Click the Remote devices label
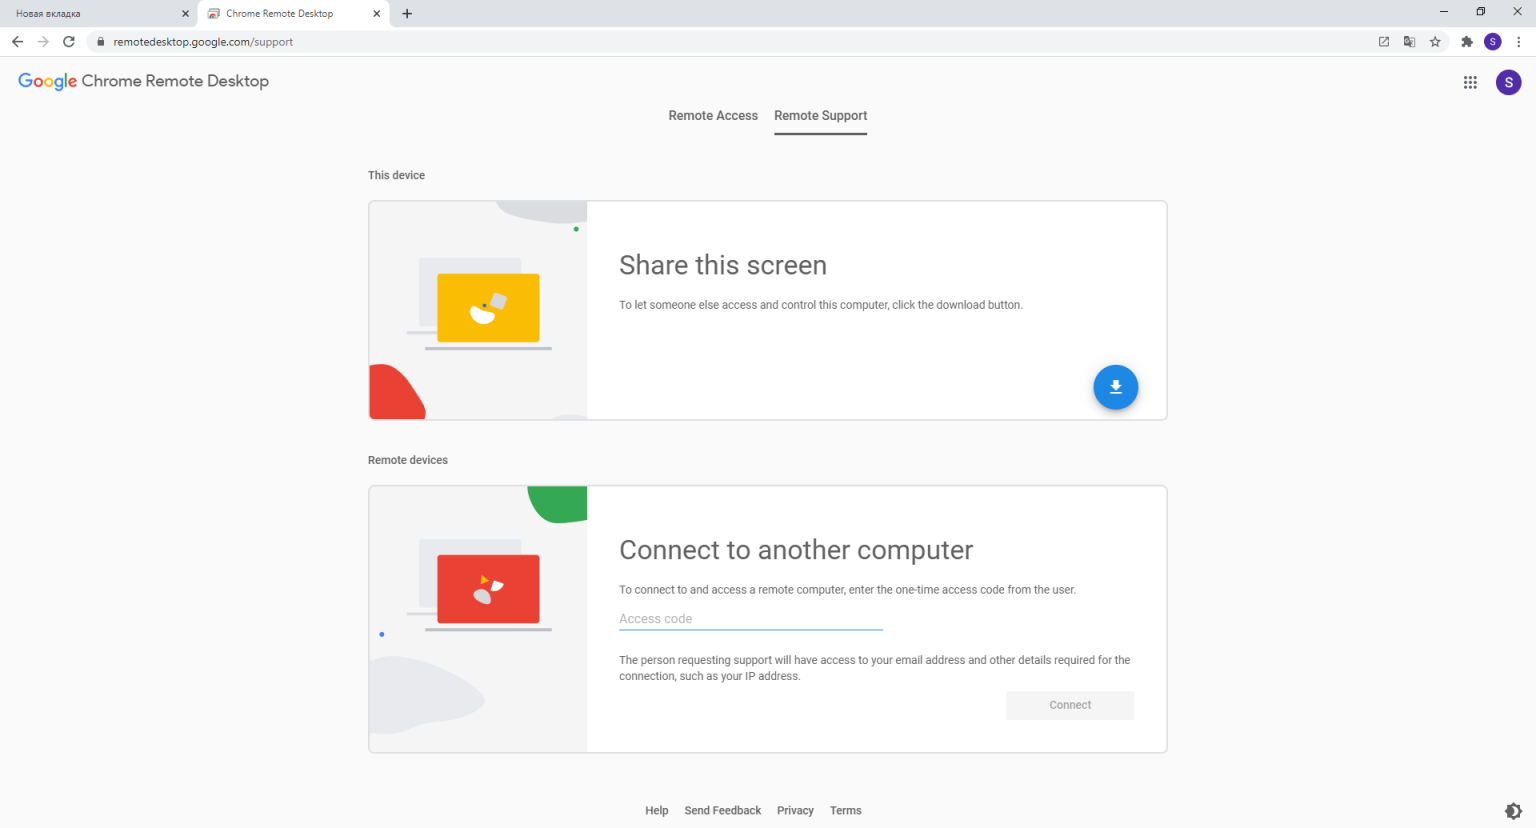The height and width of the screenshot is (828, 1536). click(408, 460)
